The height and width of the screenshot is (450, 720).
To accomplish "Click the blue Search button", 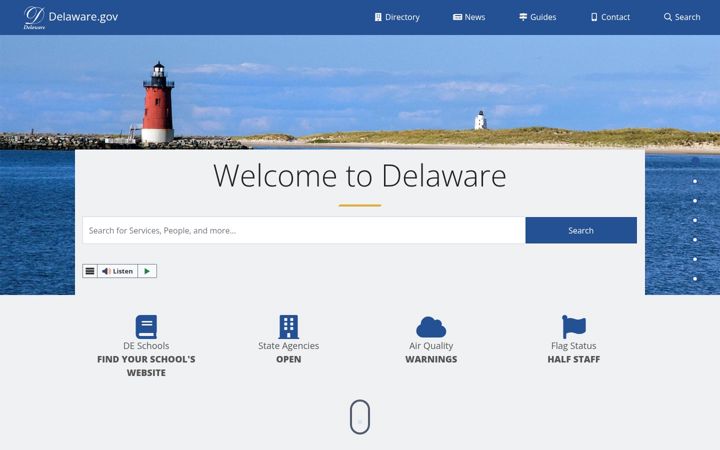I will tap(581, 230).
